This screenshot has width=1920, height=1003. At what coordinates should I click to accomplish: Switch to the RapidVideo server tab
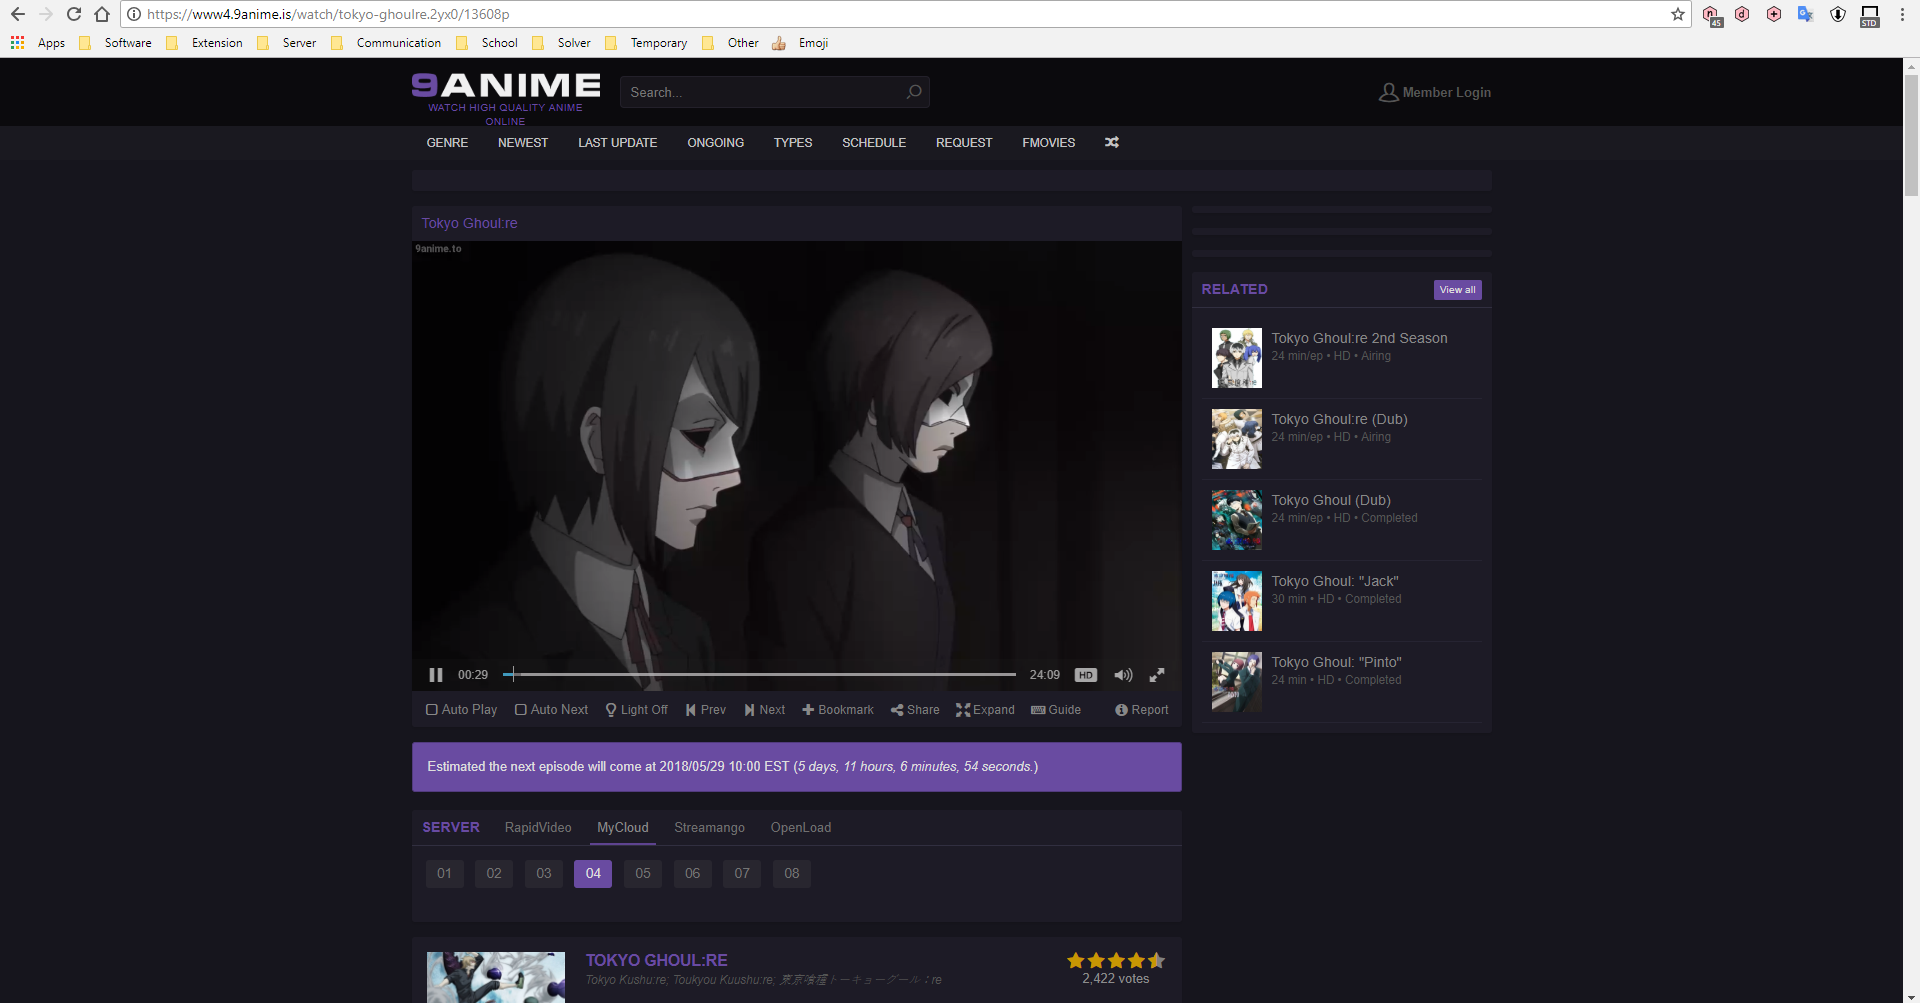coord(538,828)
